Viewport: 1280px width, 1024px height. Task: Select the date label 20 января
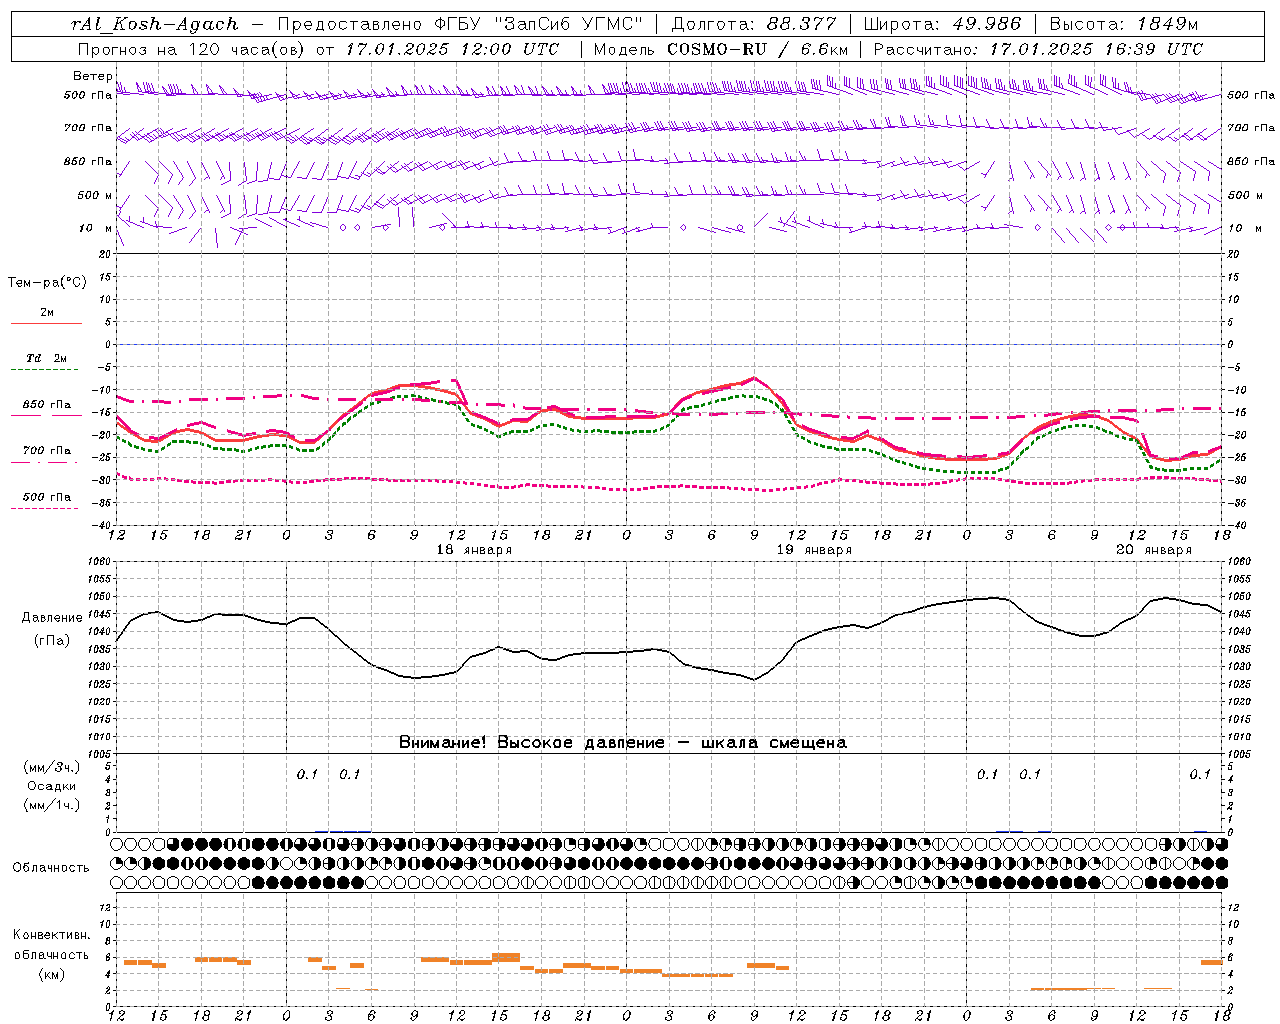(x=1154, y=550)
